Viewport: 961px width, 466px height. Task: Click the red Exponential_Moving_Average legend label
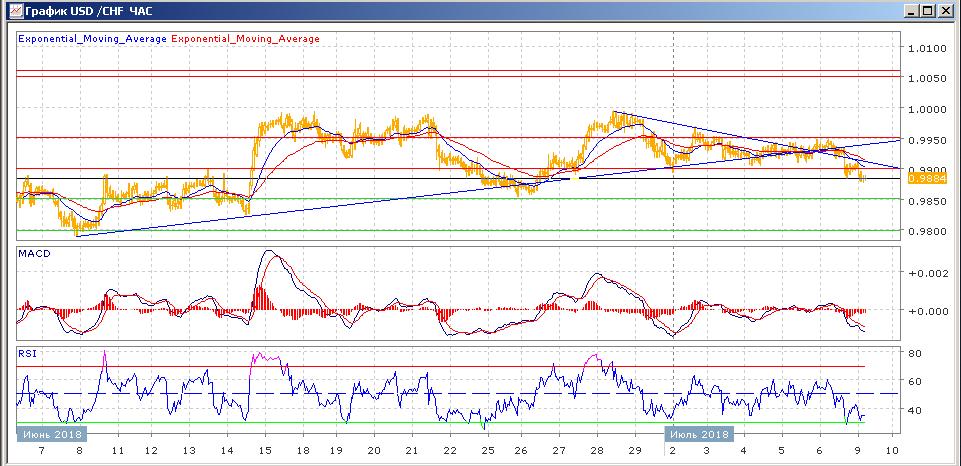coord(246,39)
